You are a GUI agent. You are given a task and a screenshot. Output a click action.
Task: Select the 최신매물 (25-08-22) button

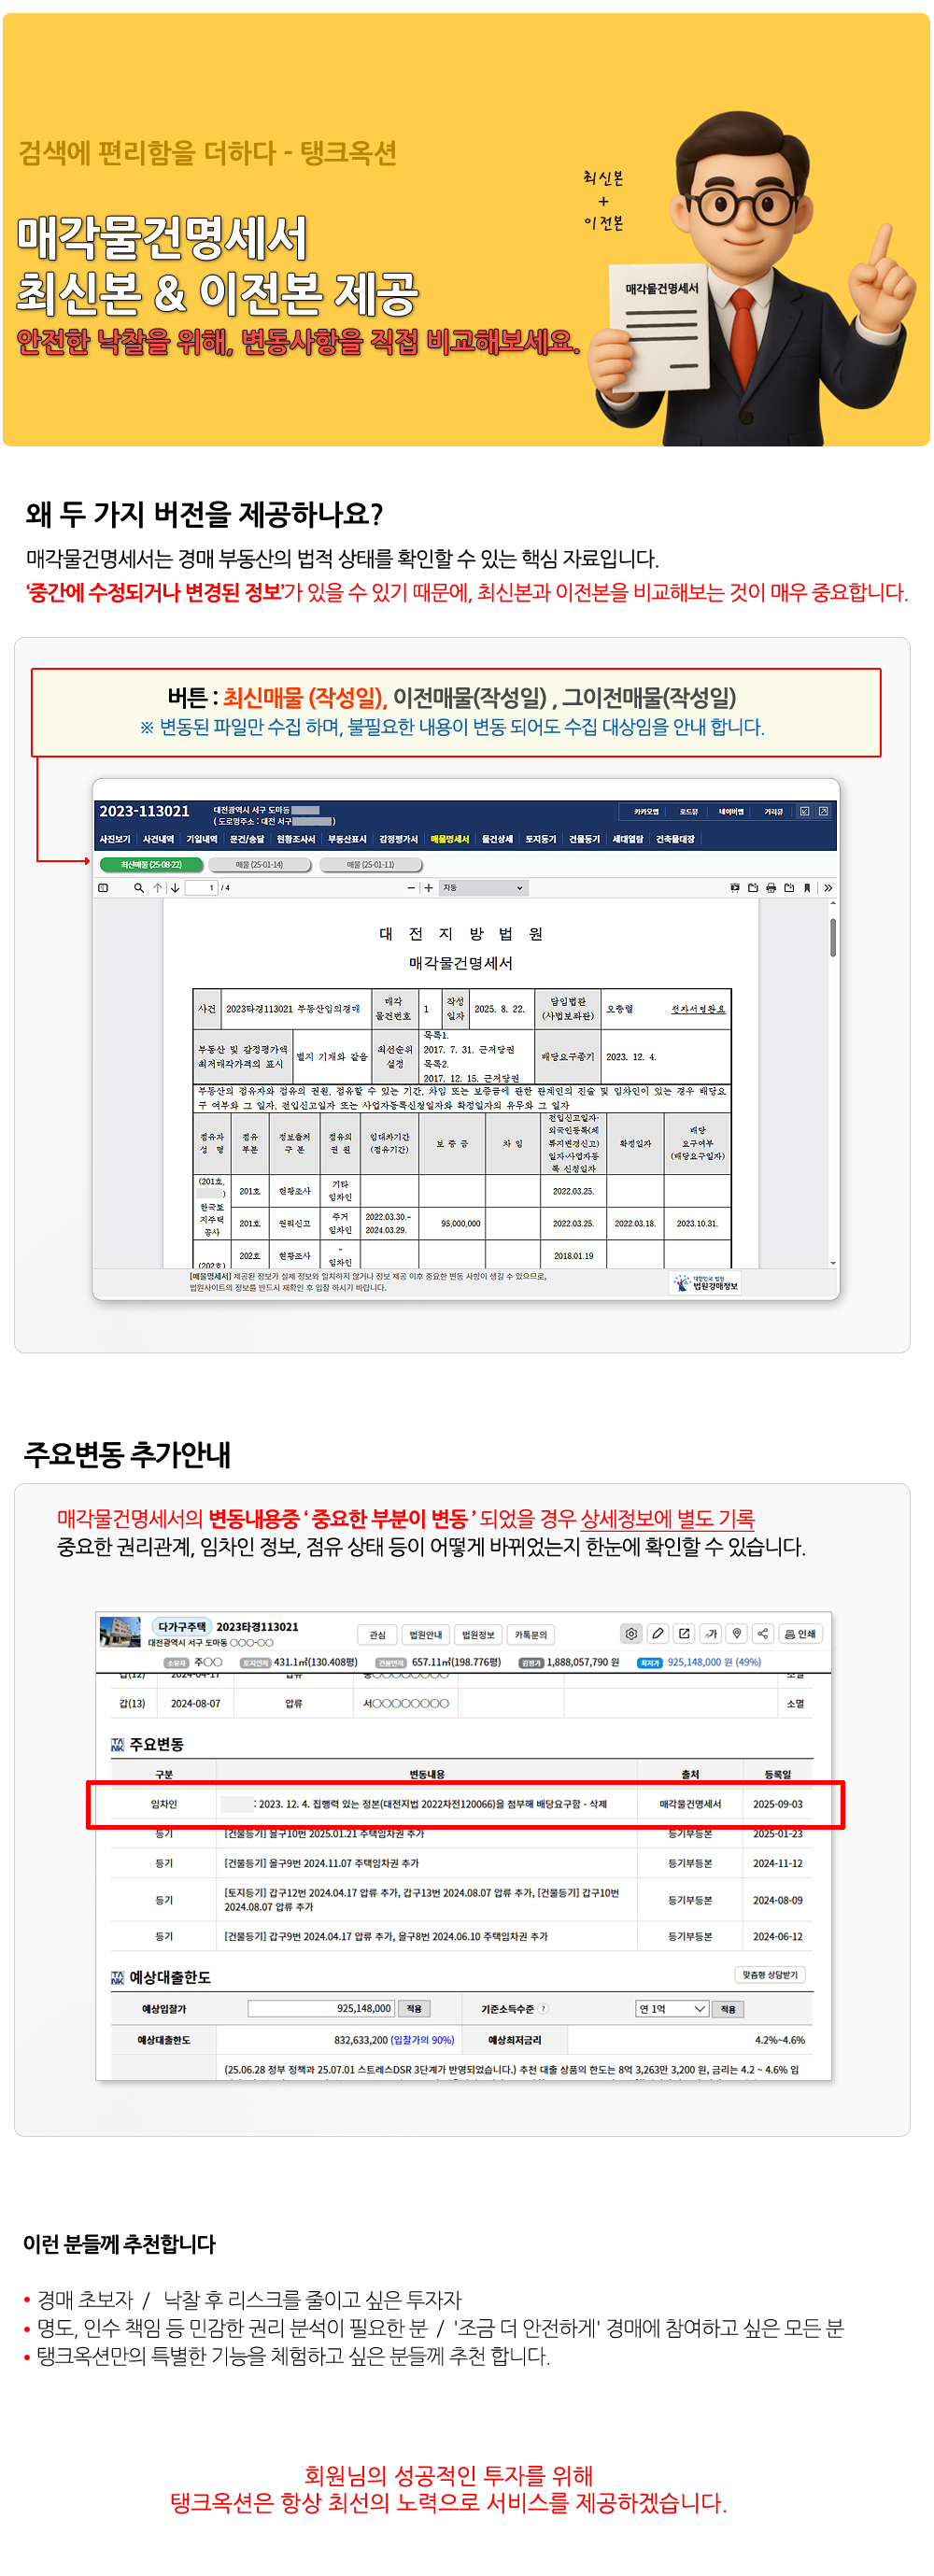(151, 865)
